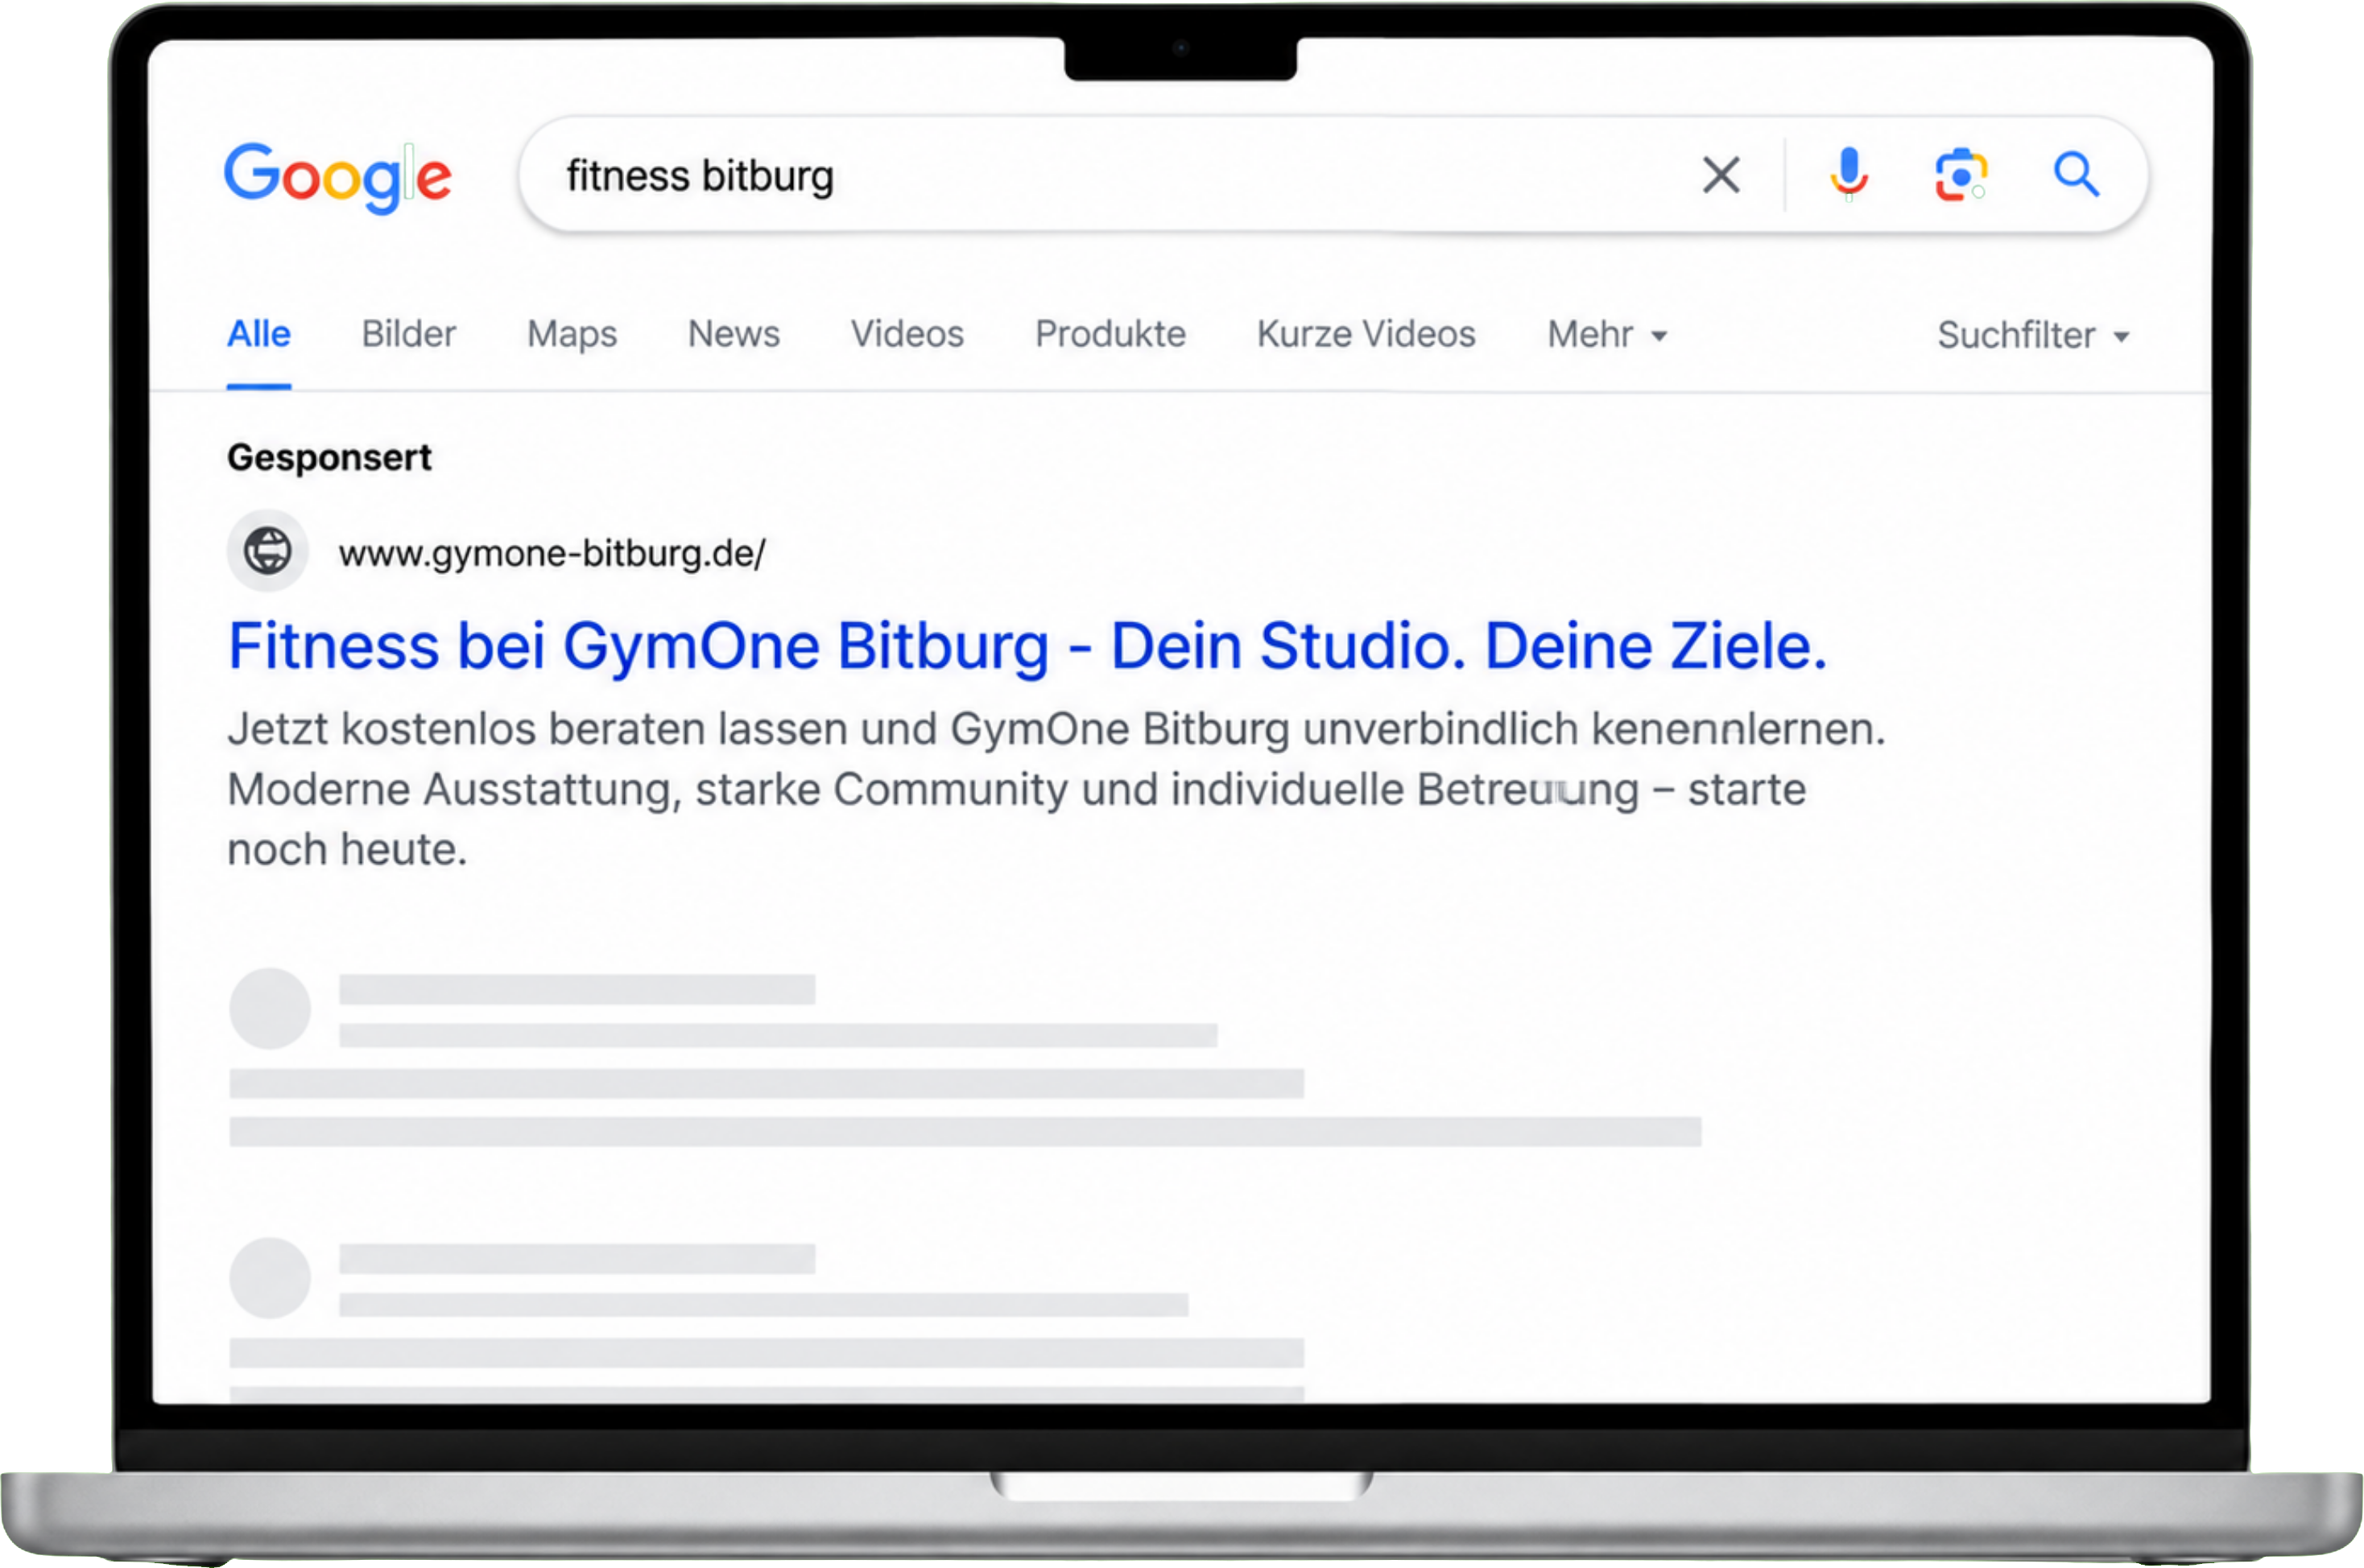Open the Produkte tab
This screenshot has height=1568, width=2364.
pos(1110,334)
